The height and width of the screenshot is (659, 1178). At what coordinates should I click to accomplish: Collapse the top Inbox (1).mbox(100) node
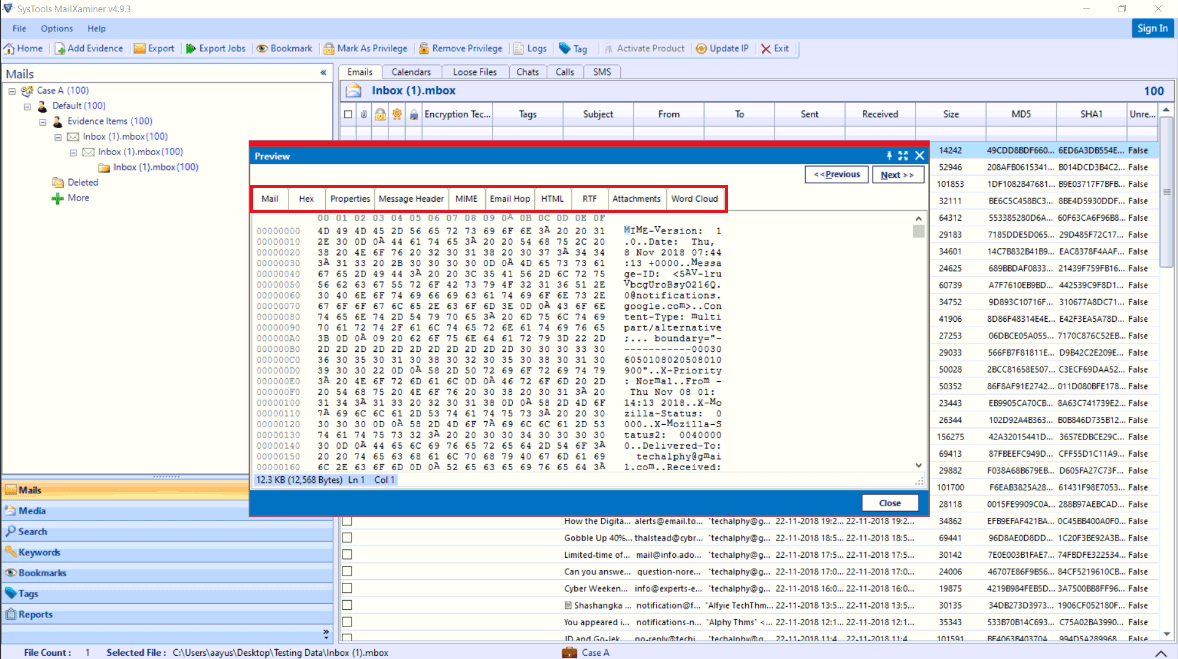tap(58, 138)
